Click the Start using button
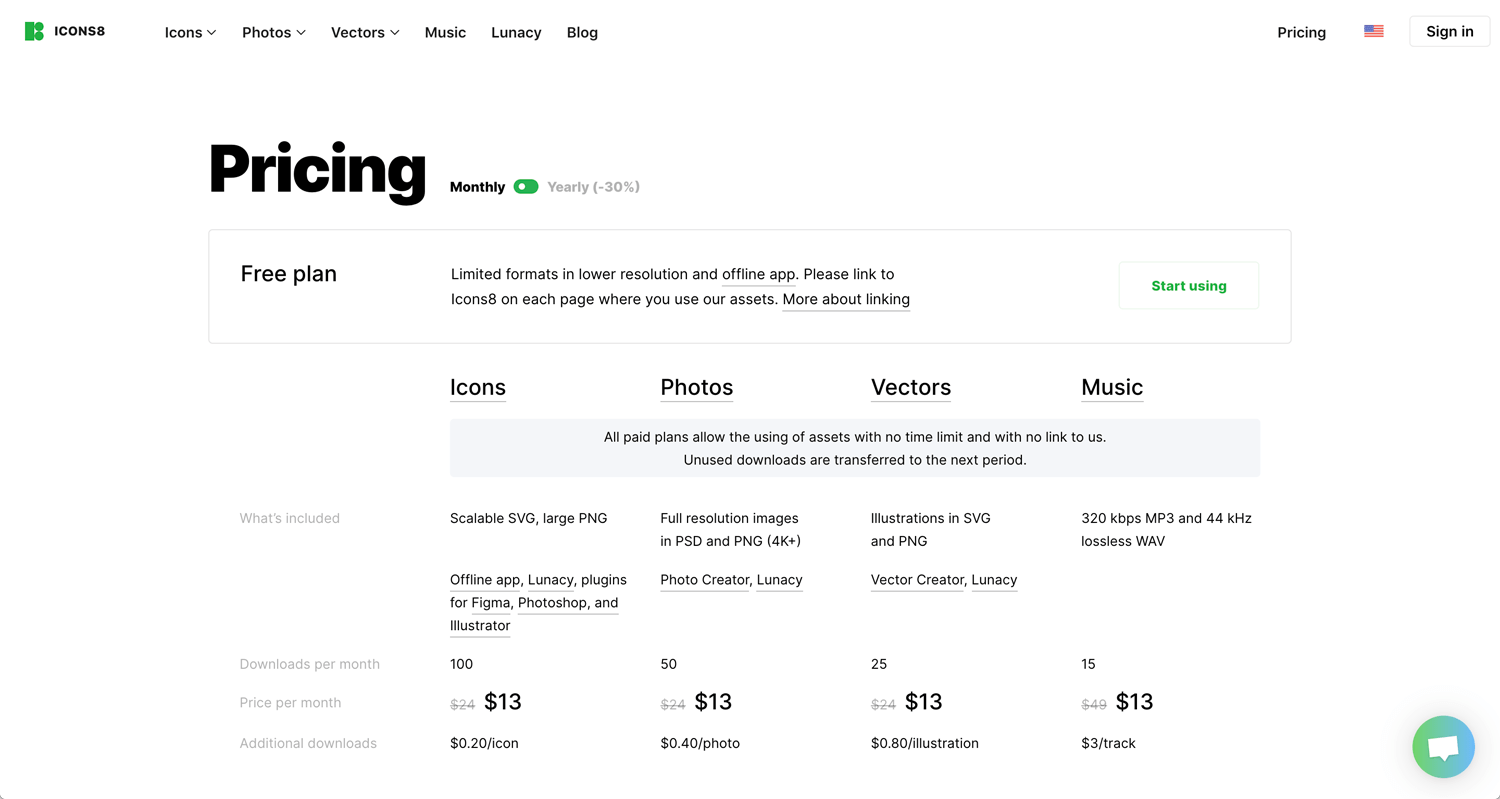This screenshot has height=799, width=1500. 1188,286
